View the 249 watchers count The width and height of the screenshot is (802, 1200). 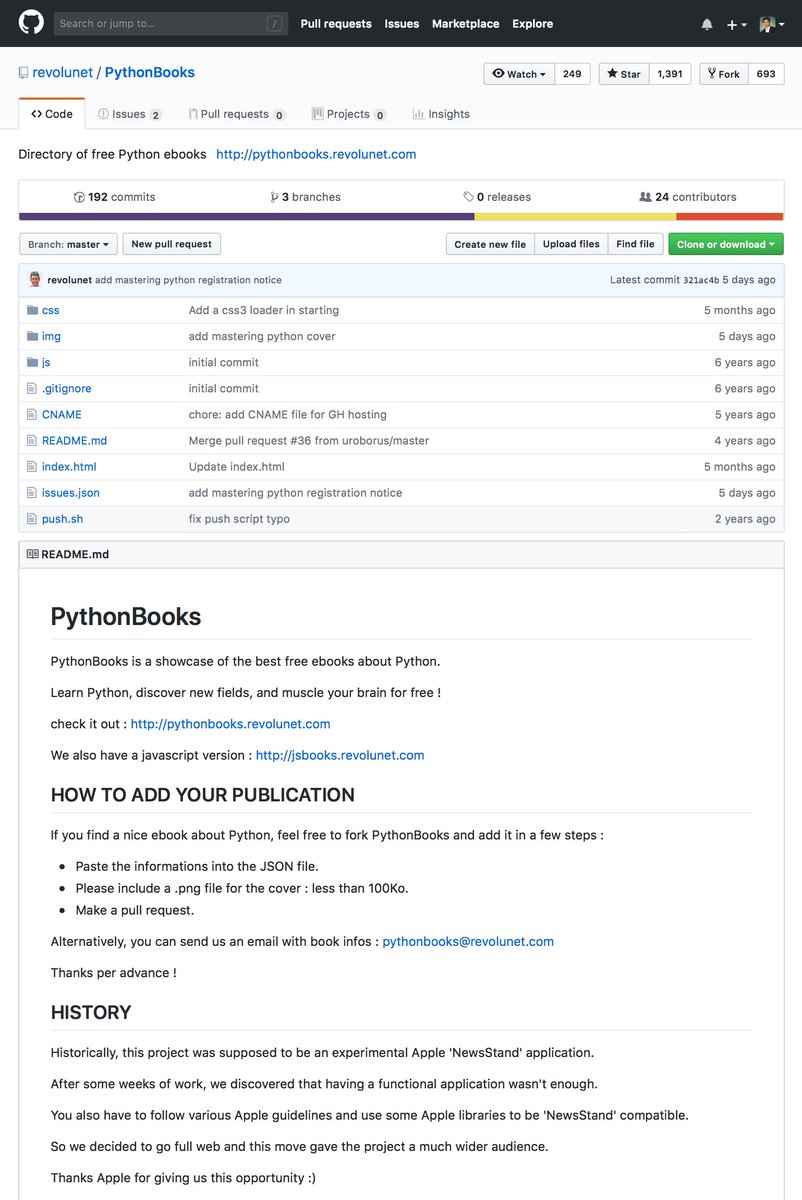(572, 74)
